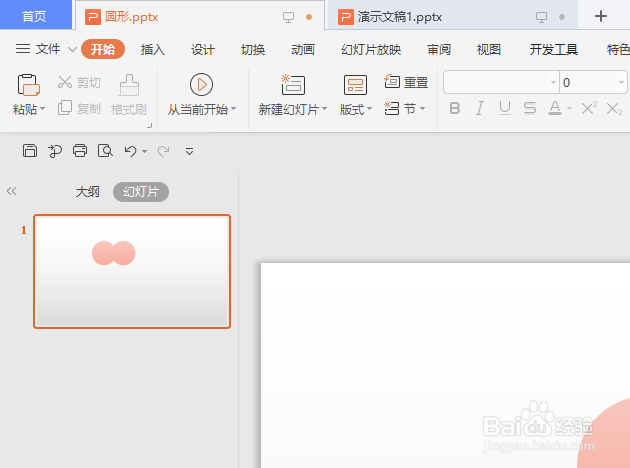
Task: Click monitor icon on 圆形.pptx tab
Action: coord(288,17)
